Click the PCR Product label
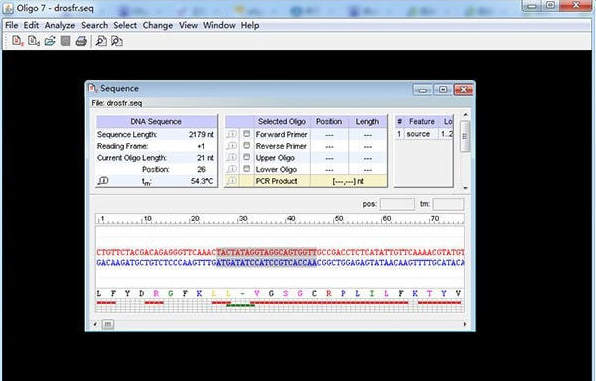Viewport: 596px width, 381px height. [x=276, y=181]
